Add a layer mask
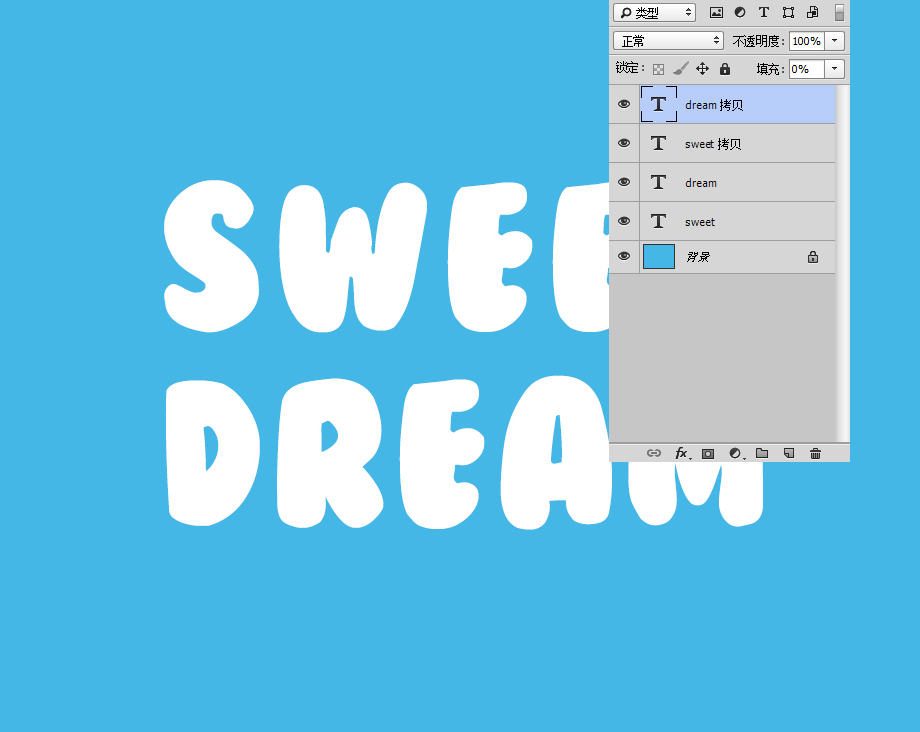The width and height of the screenshot is (920, 732). pos(708,453)
